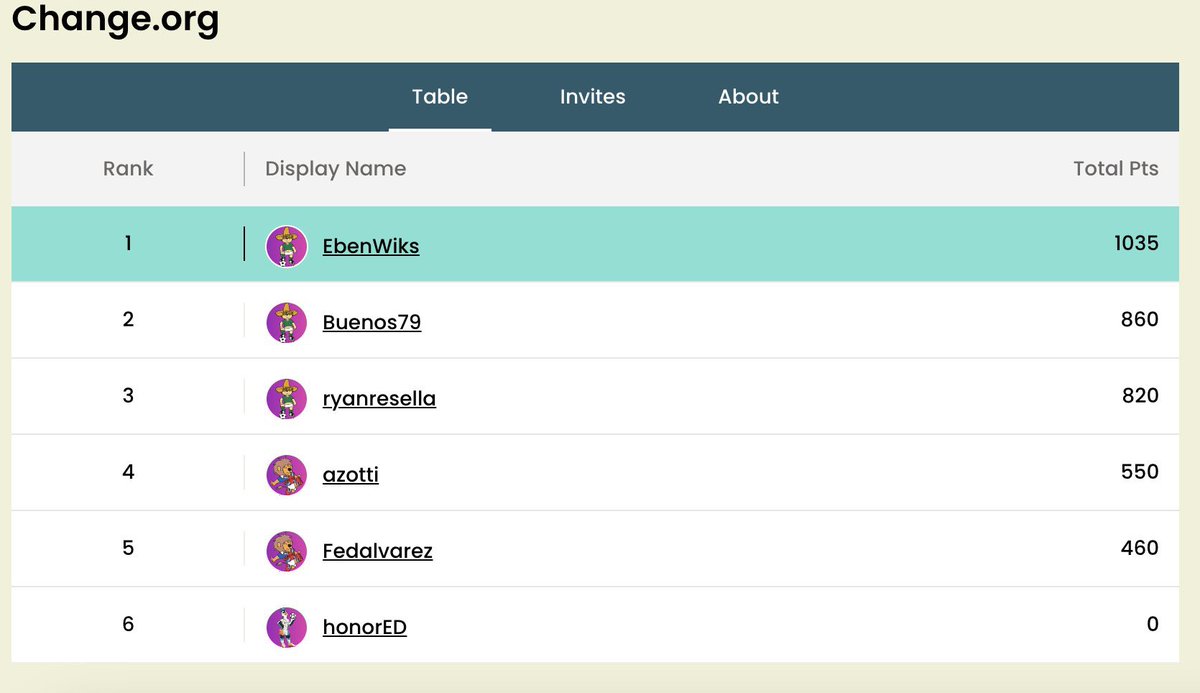This screenshot has width=1200, height=693.
Task: Open EbenWiks profile link
Action: pyautogui.click(x=371, y=246)
